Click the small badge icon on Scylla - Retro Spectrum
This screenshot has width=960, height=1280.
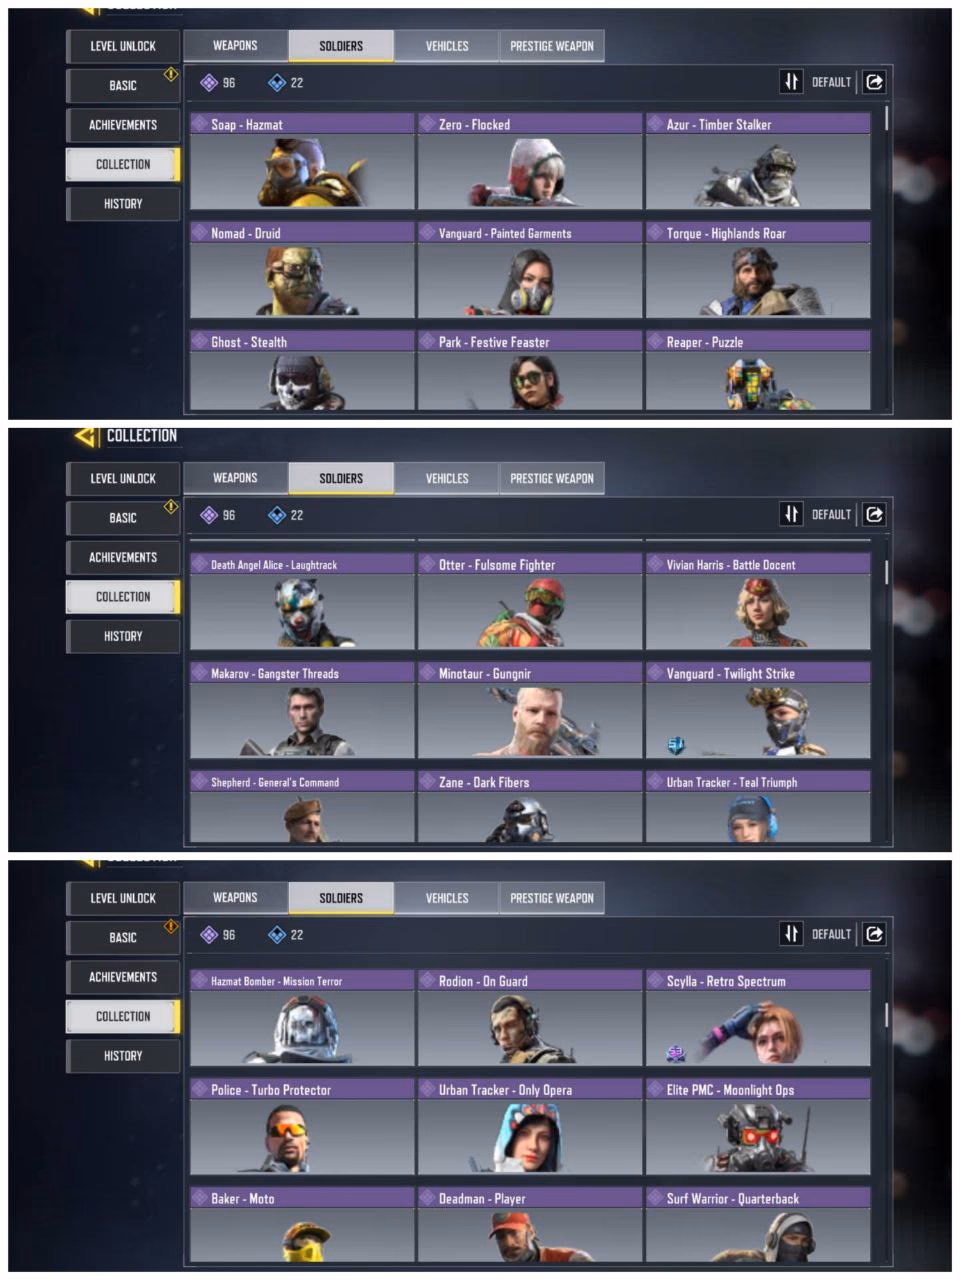(x=676, y=1052)
